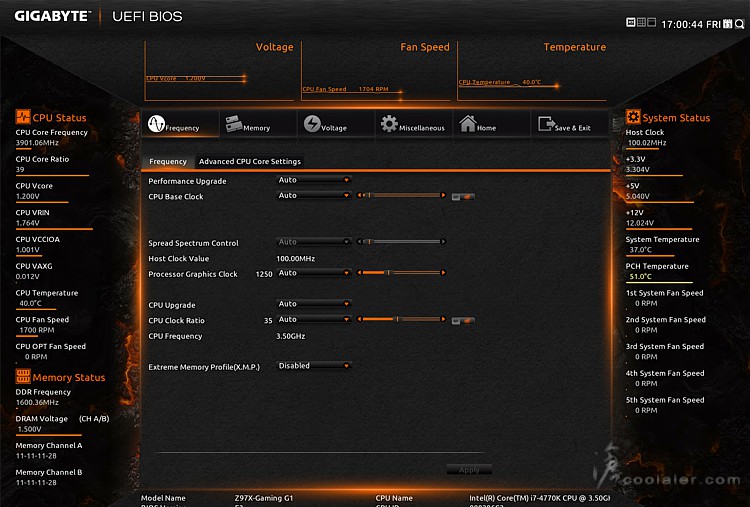Image resolution: width=750 pixels, height=507 pixels.
Task: Click the System Status gear icon
Action: click(633, 117)
